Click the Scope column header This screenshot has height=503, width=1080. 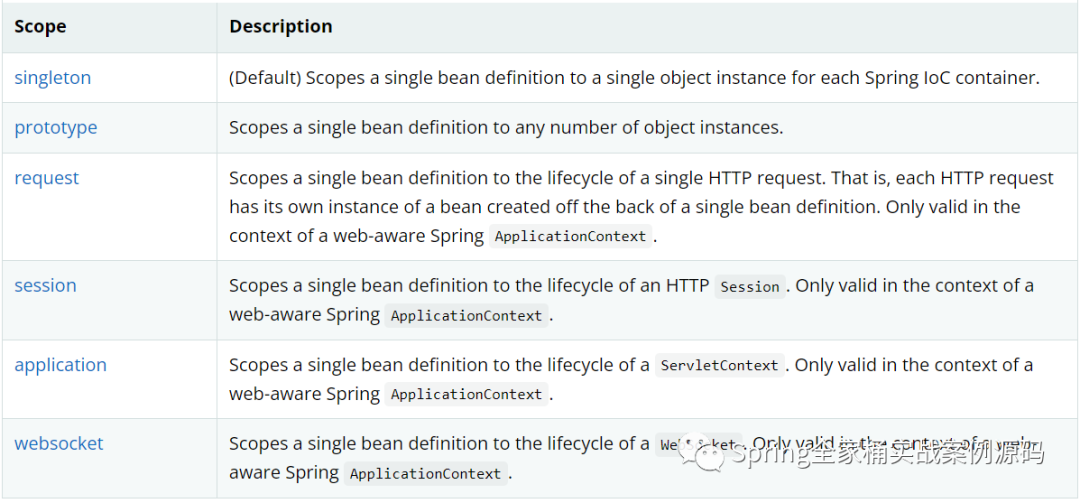point(41,27)
